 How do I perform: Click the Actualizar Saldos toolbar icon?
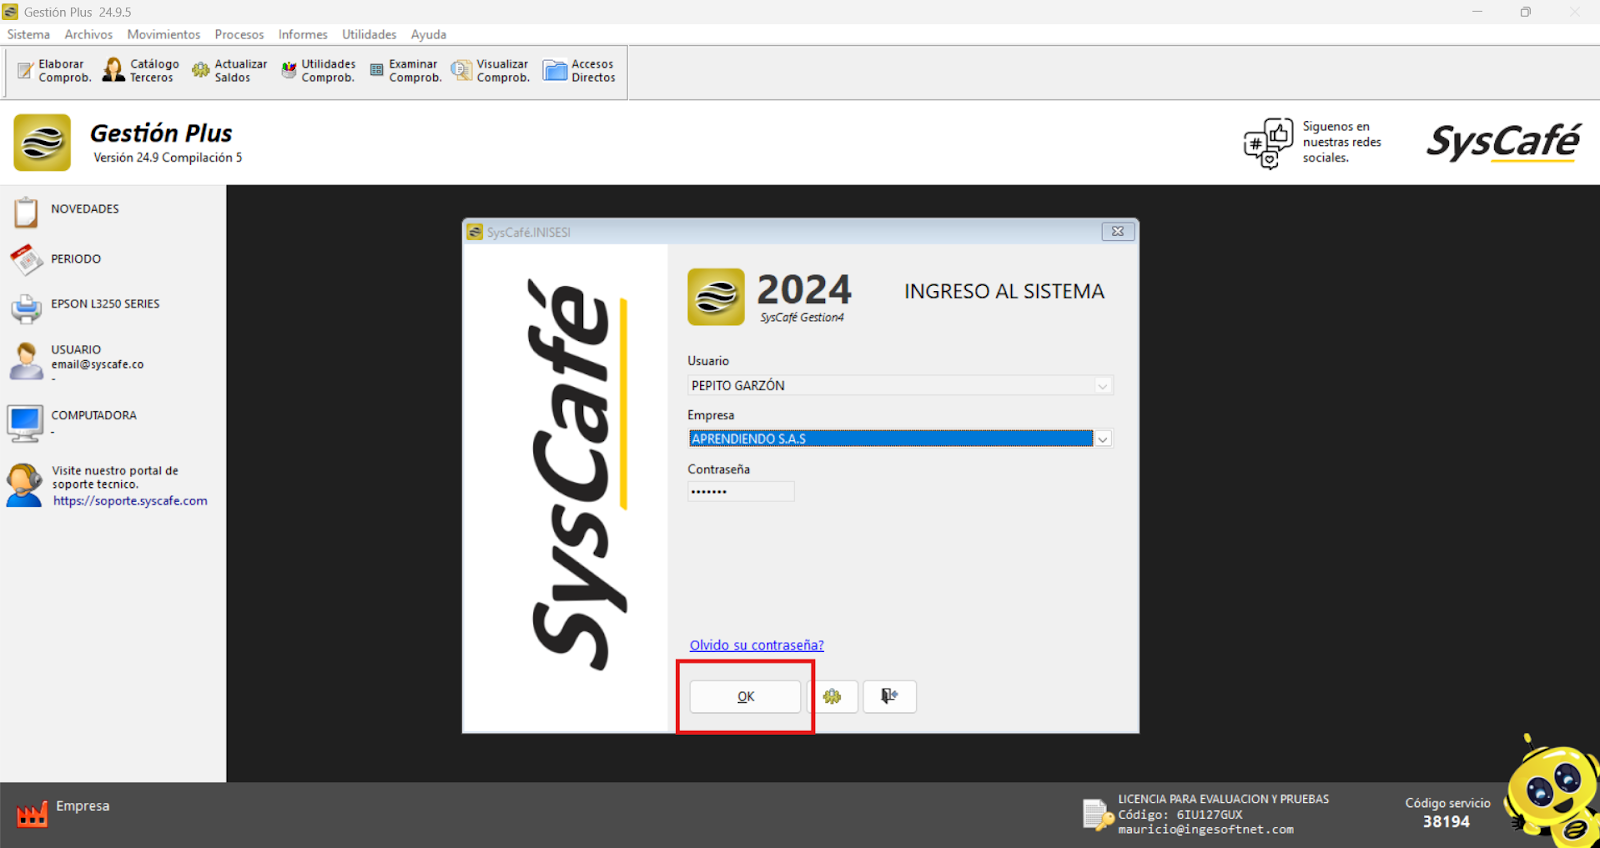(201, 70)
